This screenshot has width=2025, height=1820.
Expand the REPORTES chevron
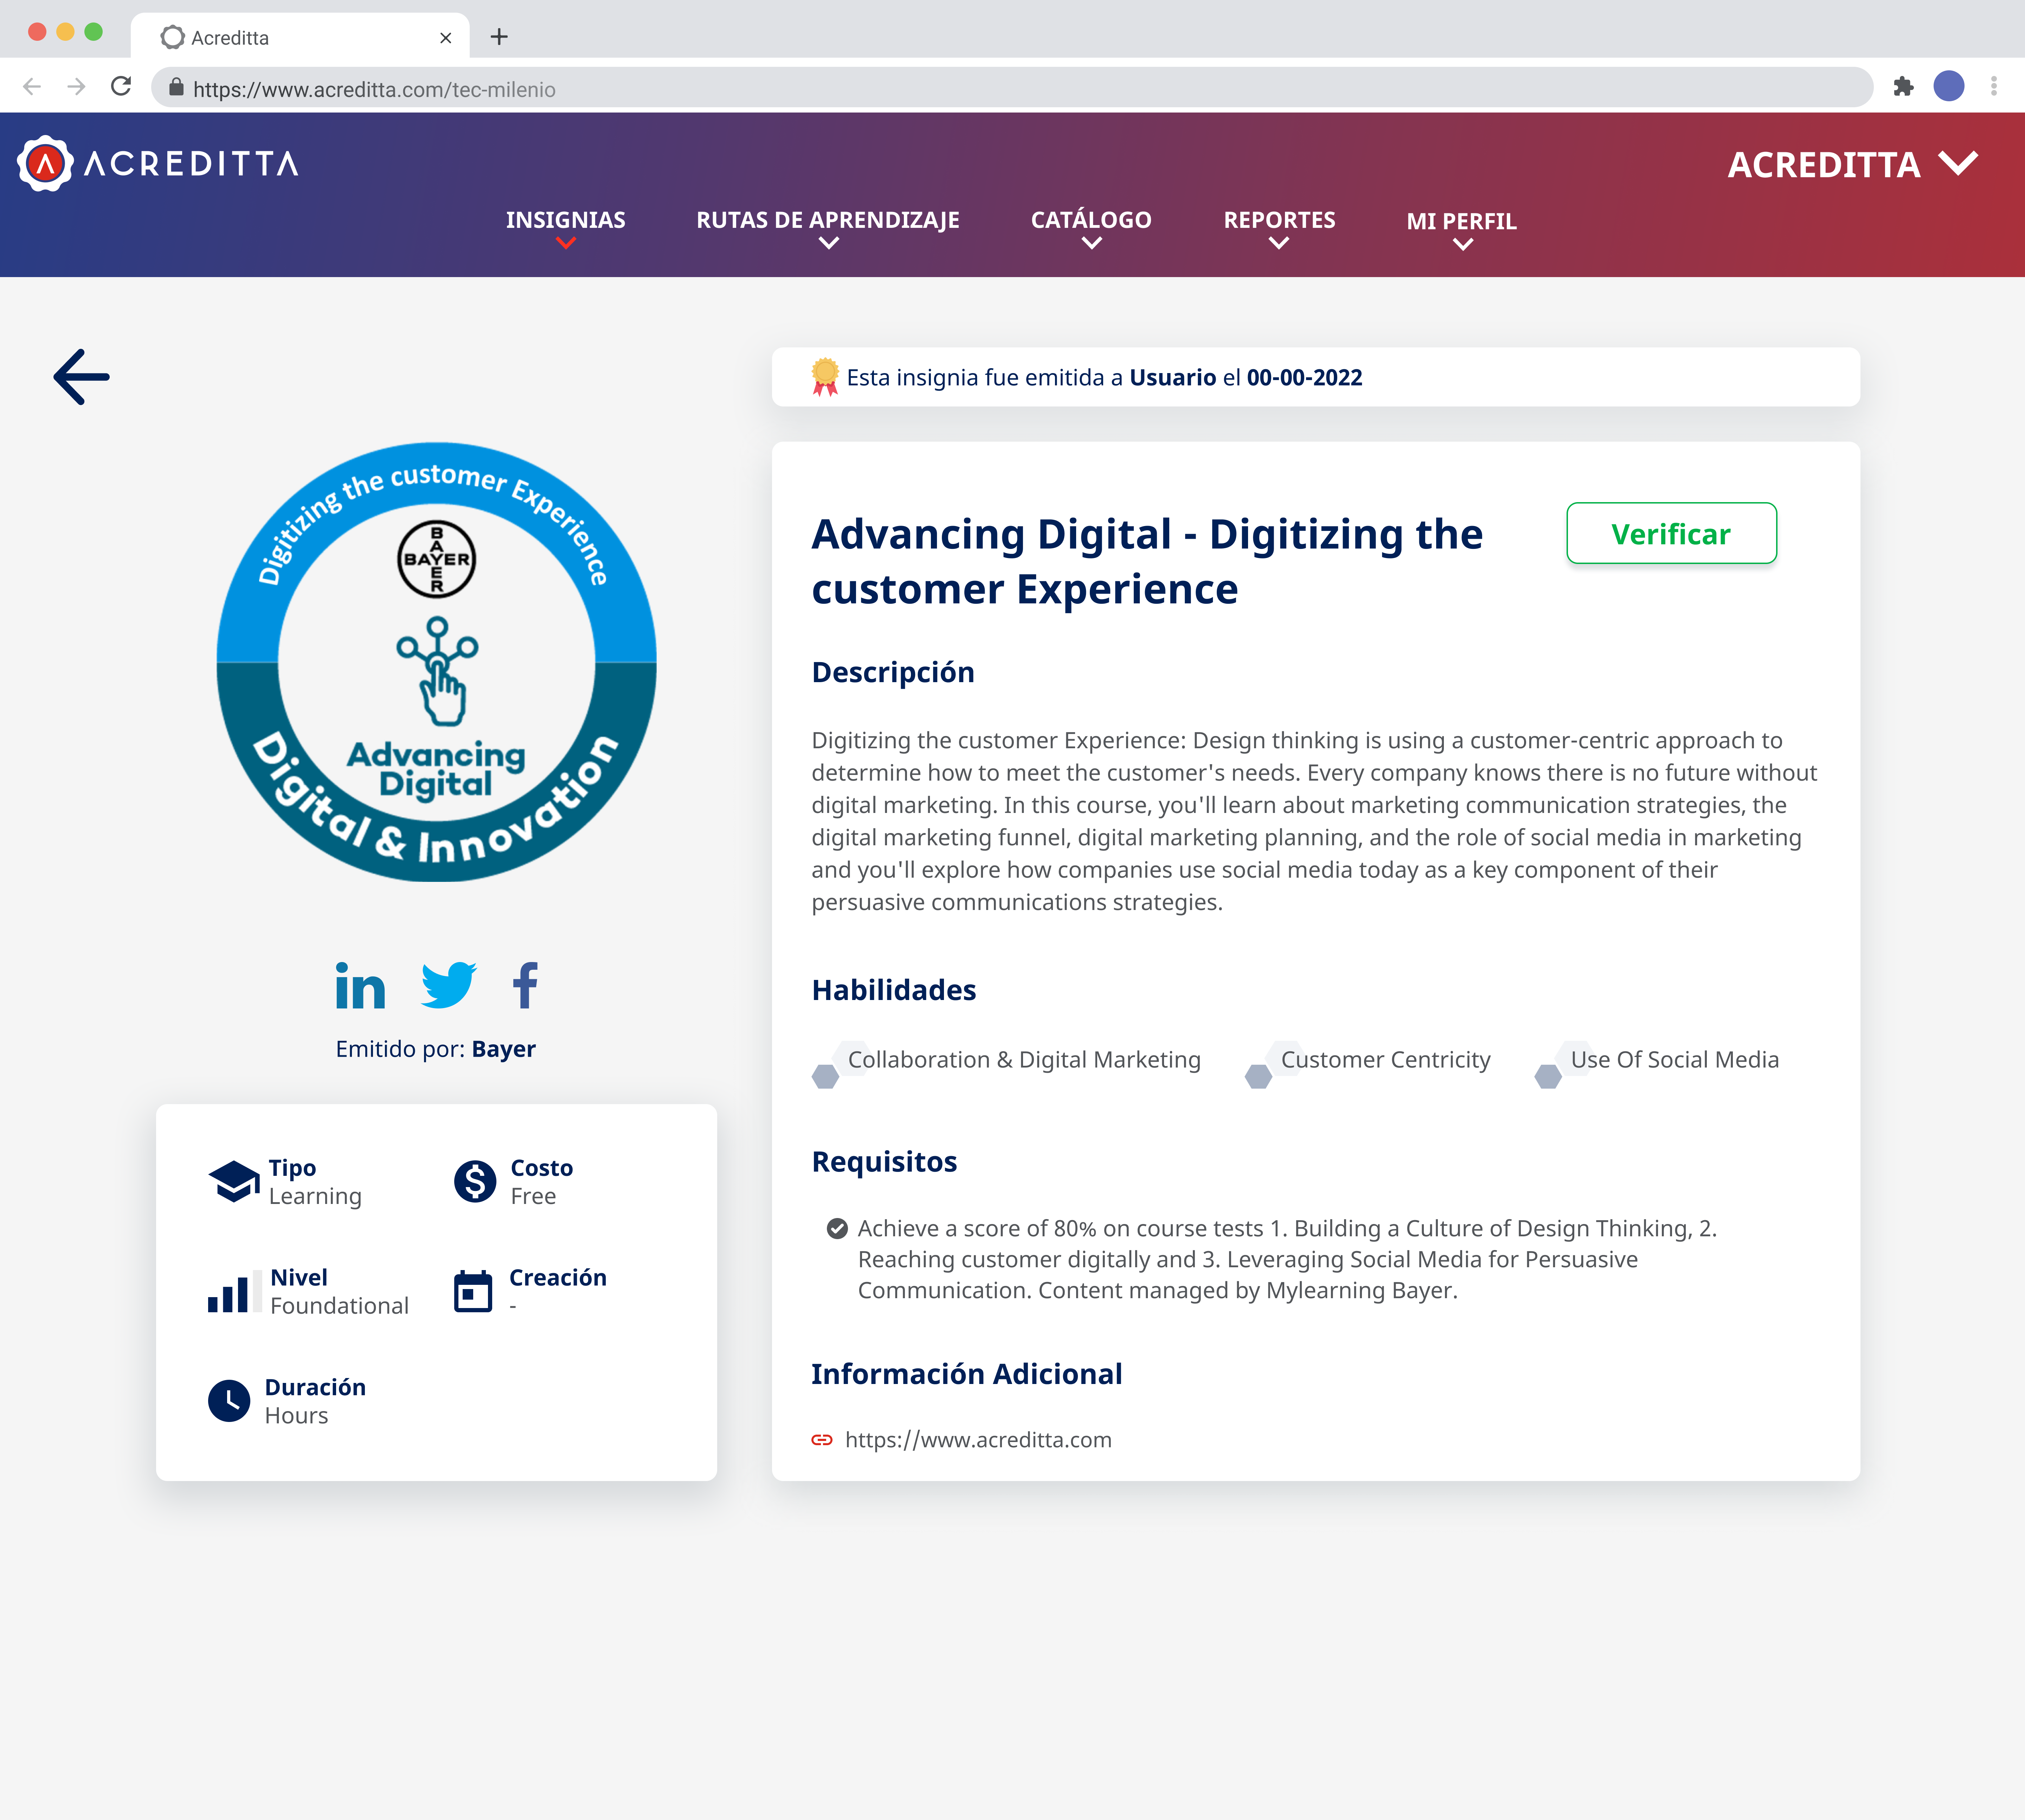[x=1279, y=243]
